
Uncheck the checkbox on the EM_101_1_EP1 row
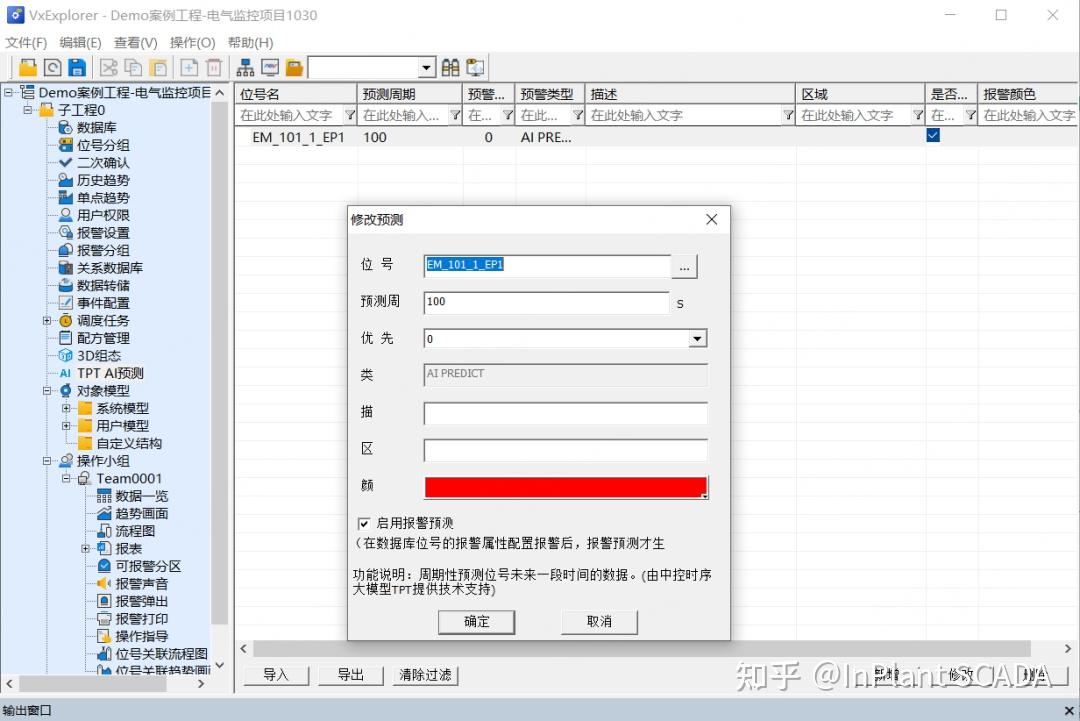932,135
